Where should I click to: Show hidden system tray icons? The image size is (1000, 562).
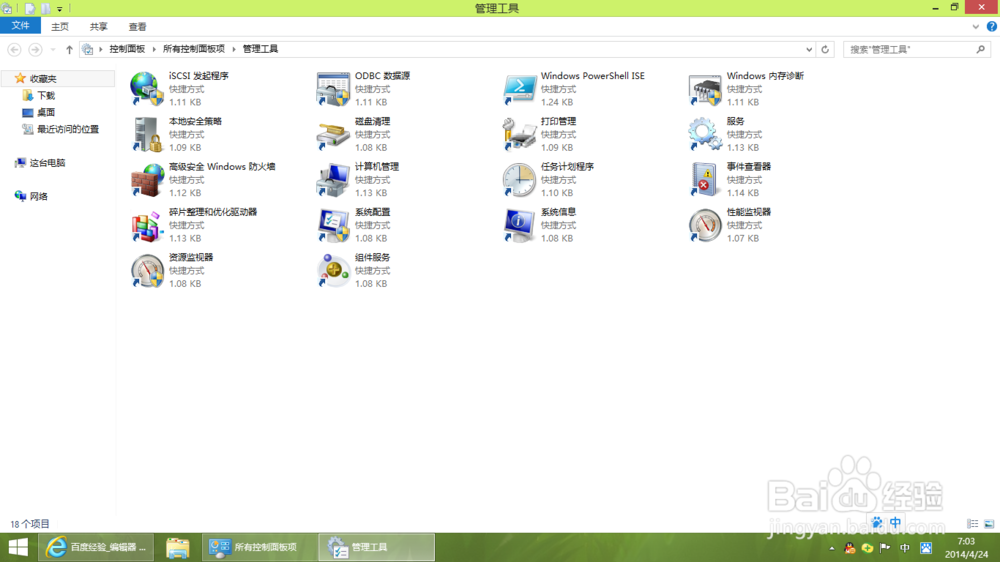pos(832,548)
